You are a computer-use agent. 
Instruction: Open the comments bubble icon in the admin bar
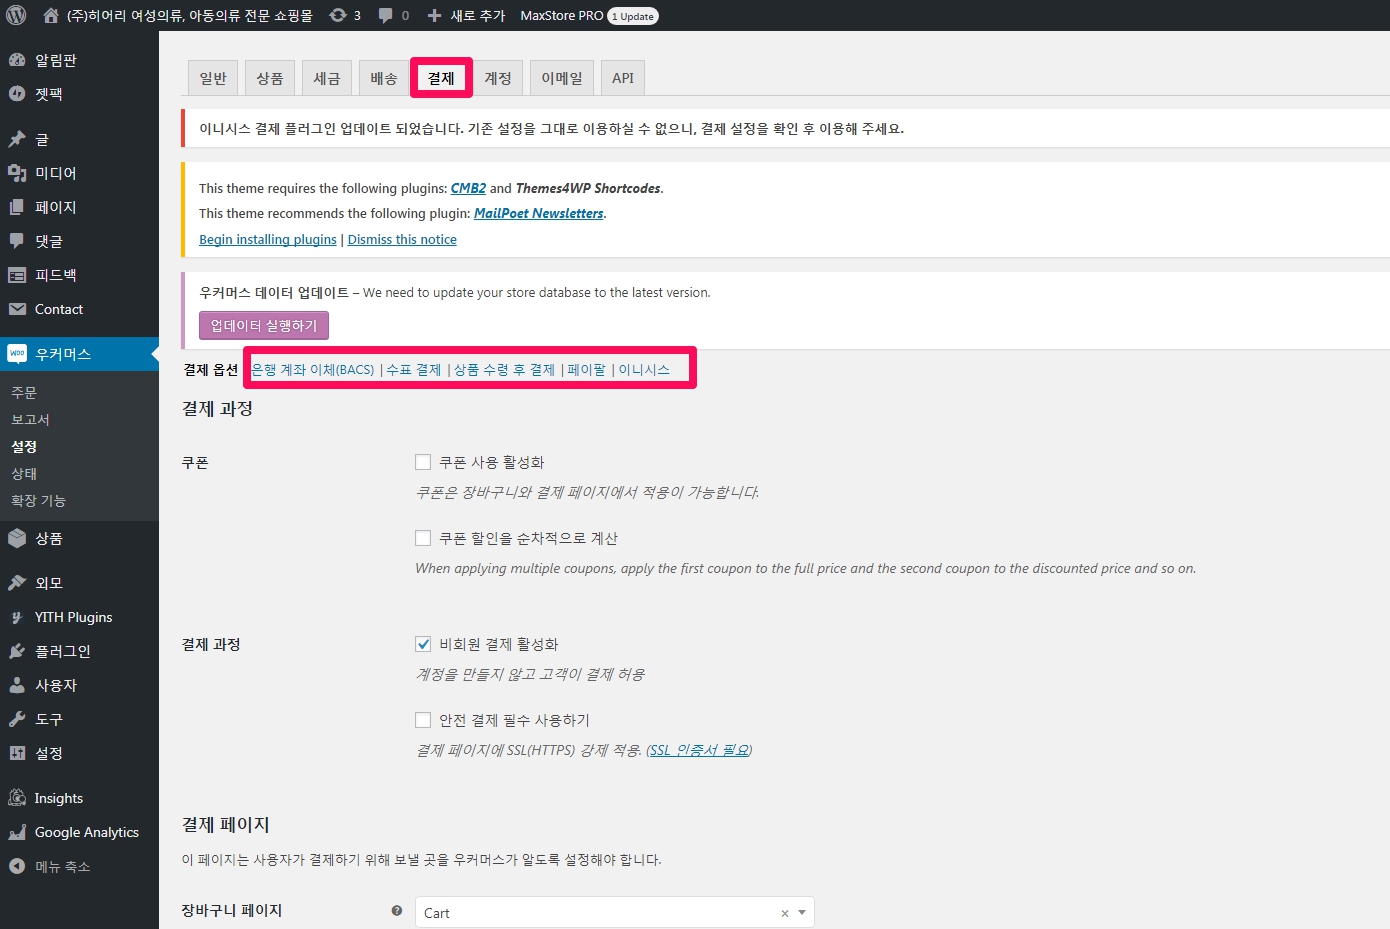(386, 15)
